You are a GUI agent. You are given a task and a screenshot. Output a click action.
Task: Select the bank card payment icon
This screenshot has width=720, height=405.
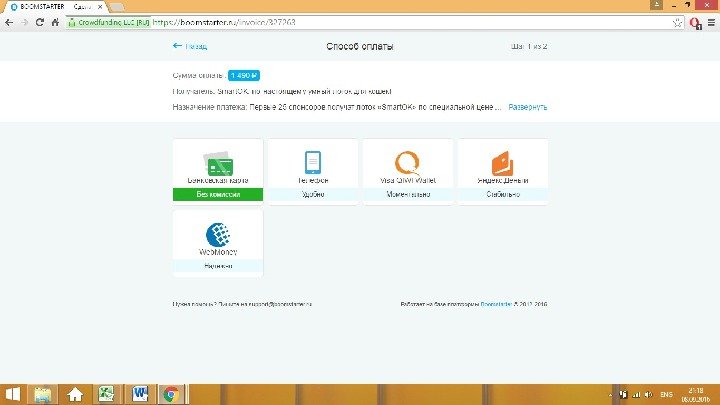click(x=218, y=163)
